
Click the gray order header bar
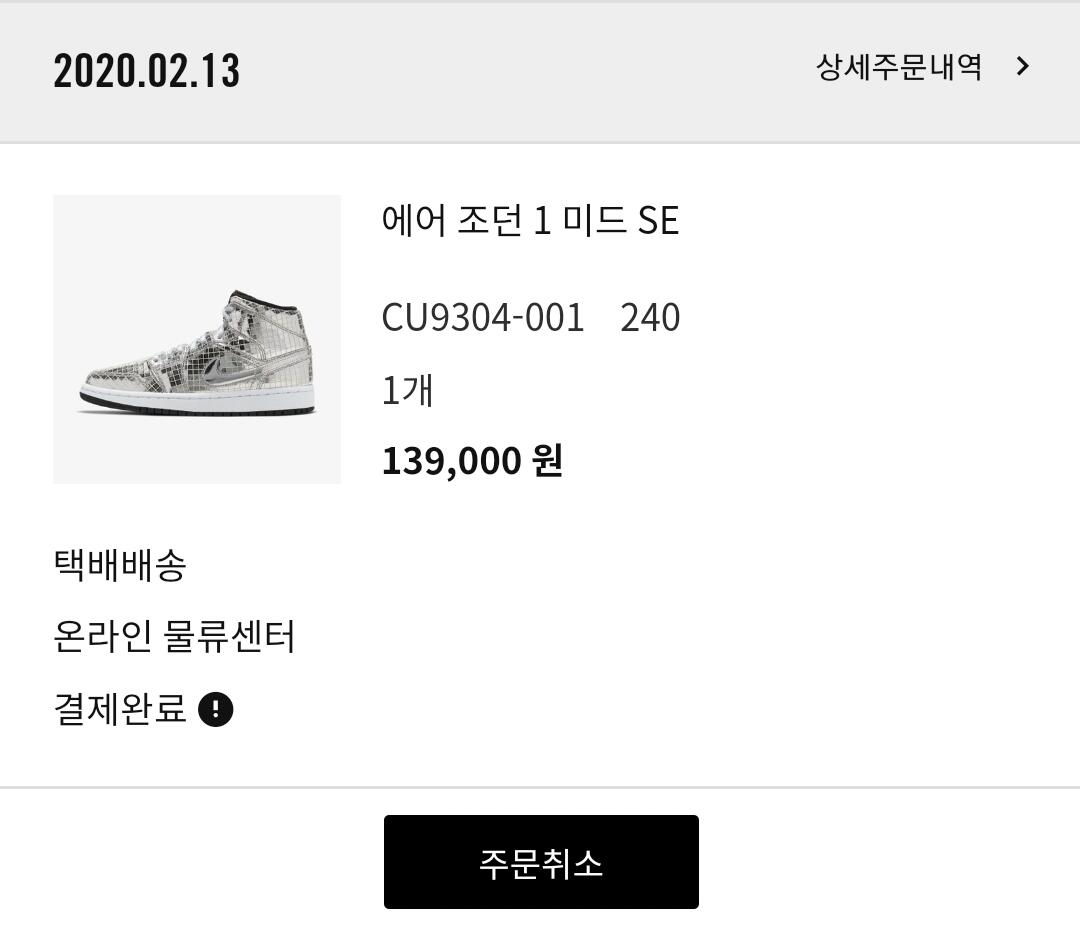[540, 72]
